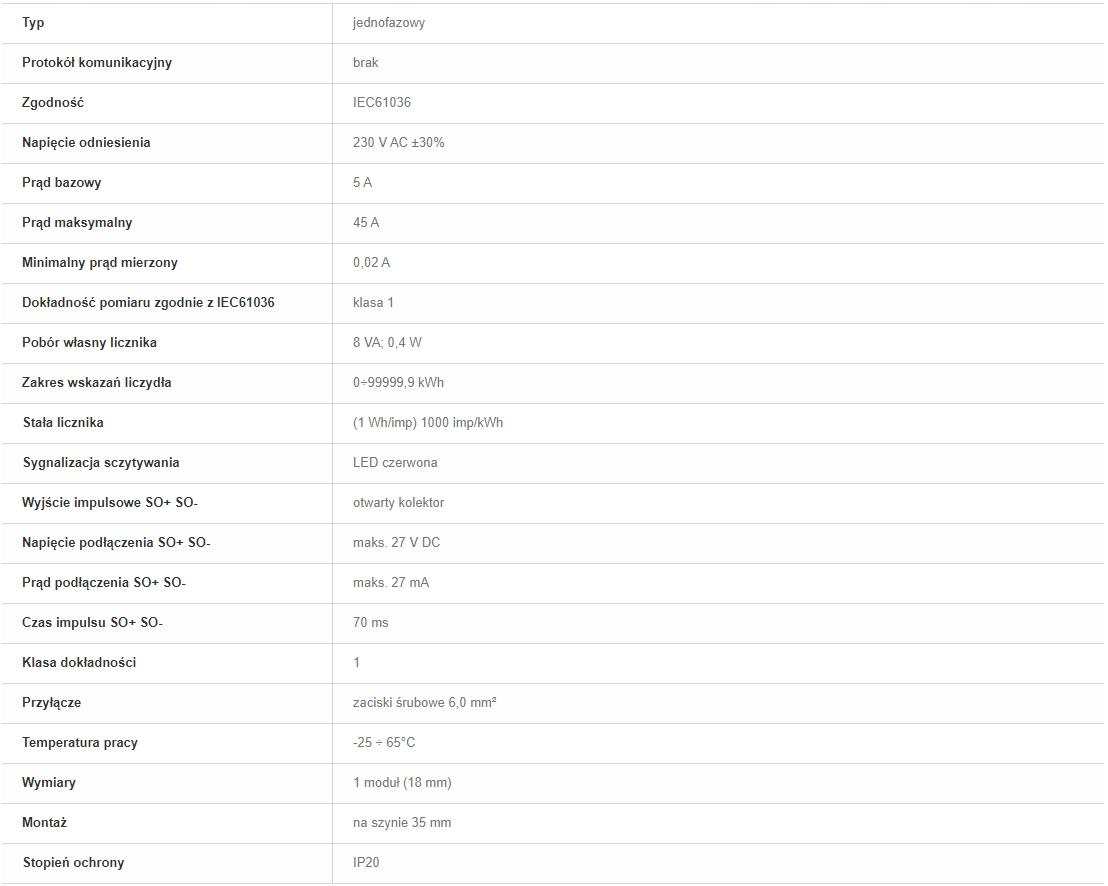Click 'Minimalny prąd mierzony' label
This screenshot has width=1108, height=886.
(x=100, y=263)
